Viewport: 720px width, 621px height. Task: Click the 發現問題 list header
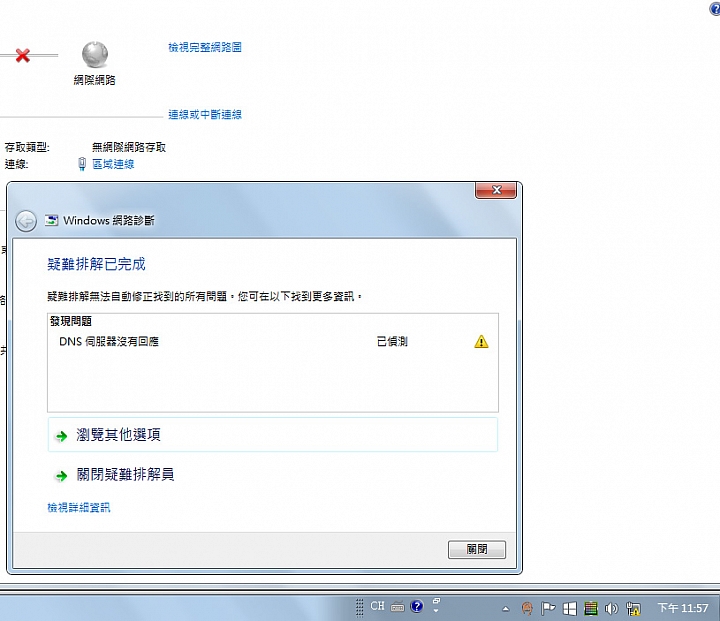click(x=71, y=321)
